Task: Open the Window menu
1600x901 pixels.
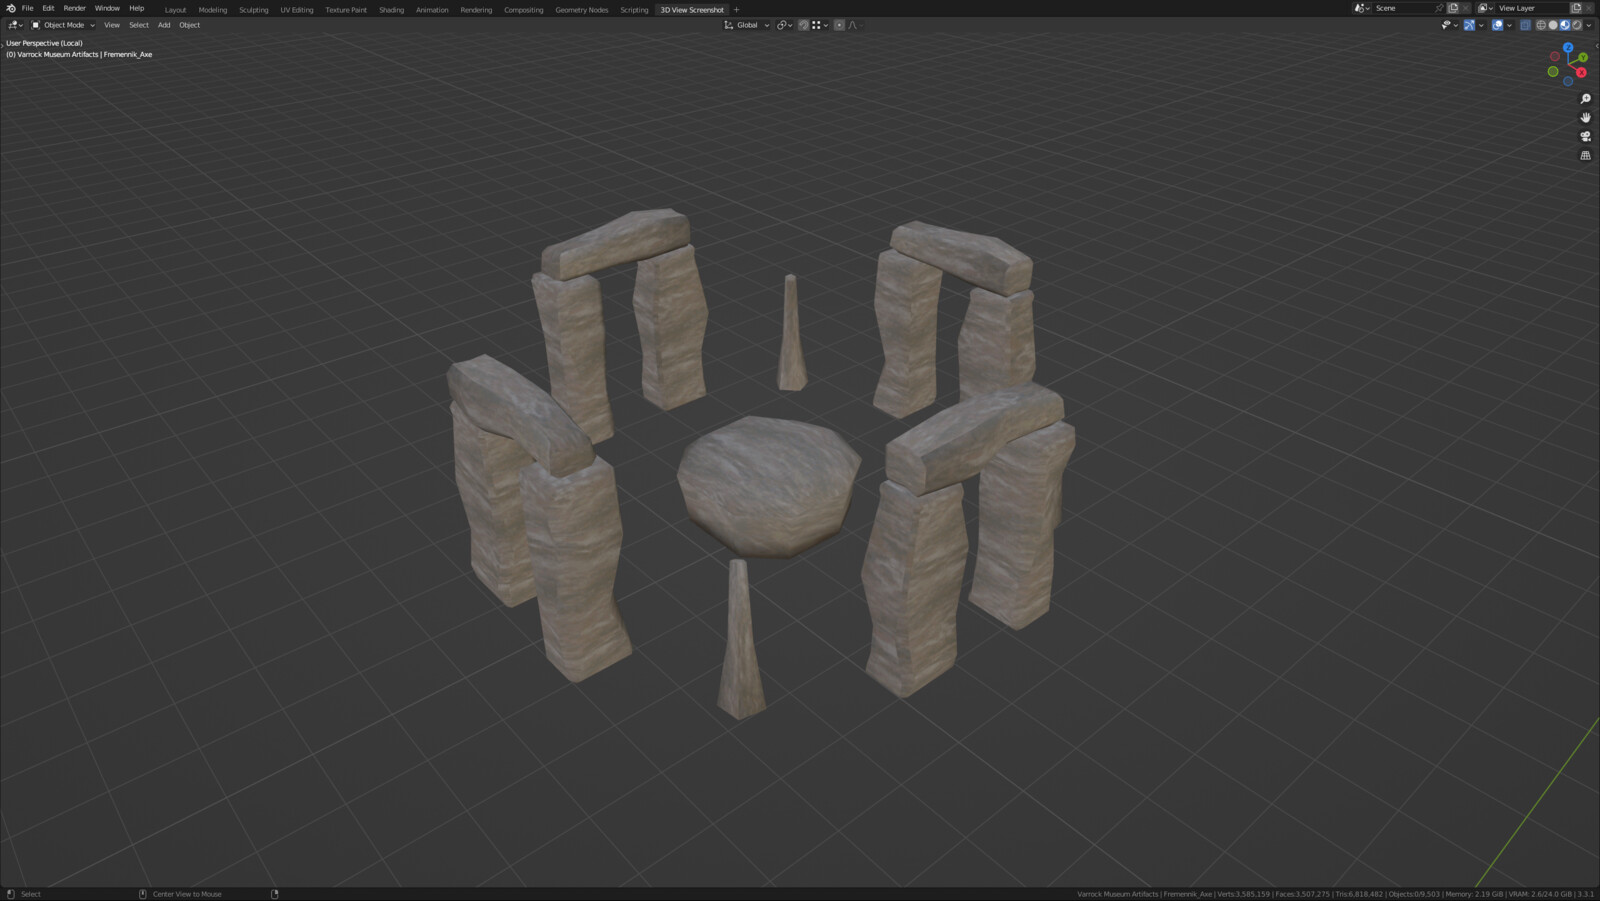Action: pyautogui.click(x=107, y=8)
